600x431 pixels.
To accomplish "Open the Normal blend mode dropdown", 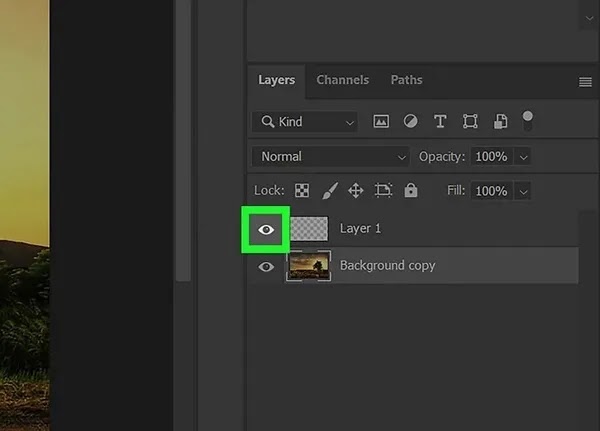I will (x=331, y=157).
